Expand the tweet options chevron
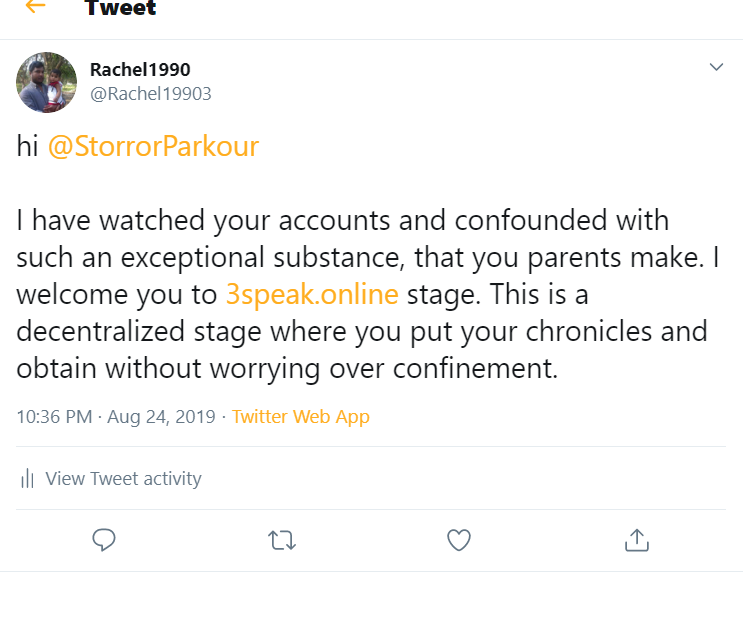The width and height of the screenshot is (743, 624). (716, 67)
